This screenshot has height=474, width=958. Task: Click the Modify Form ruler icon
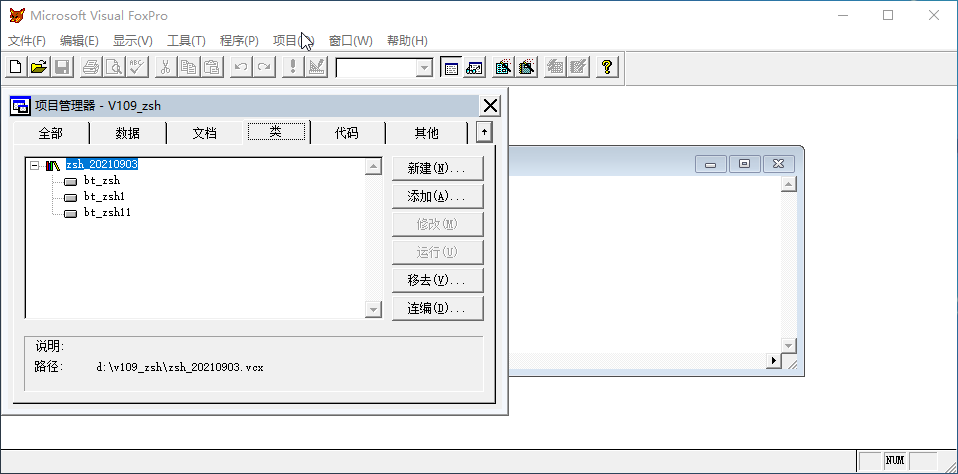(x=316, y=67)
